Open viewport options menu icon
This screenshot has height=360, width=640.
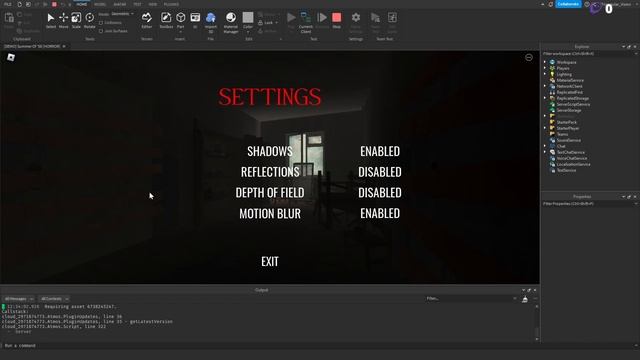coord(529,58)
